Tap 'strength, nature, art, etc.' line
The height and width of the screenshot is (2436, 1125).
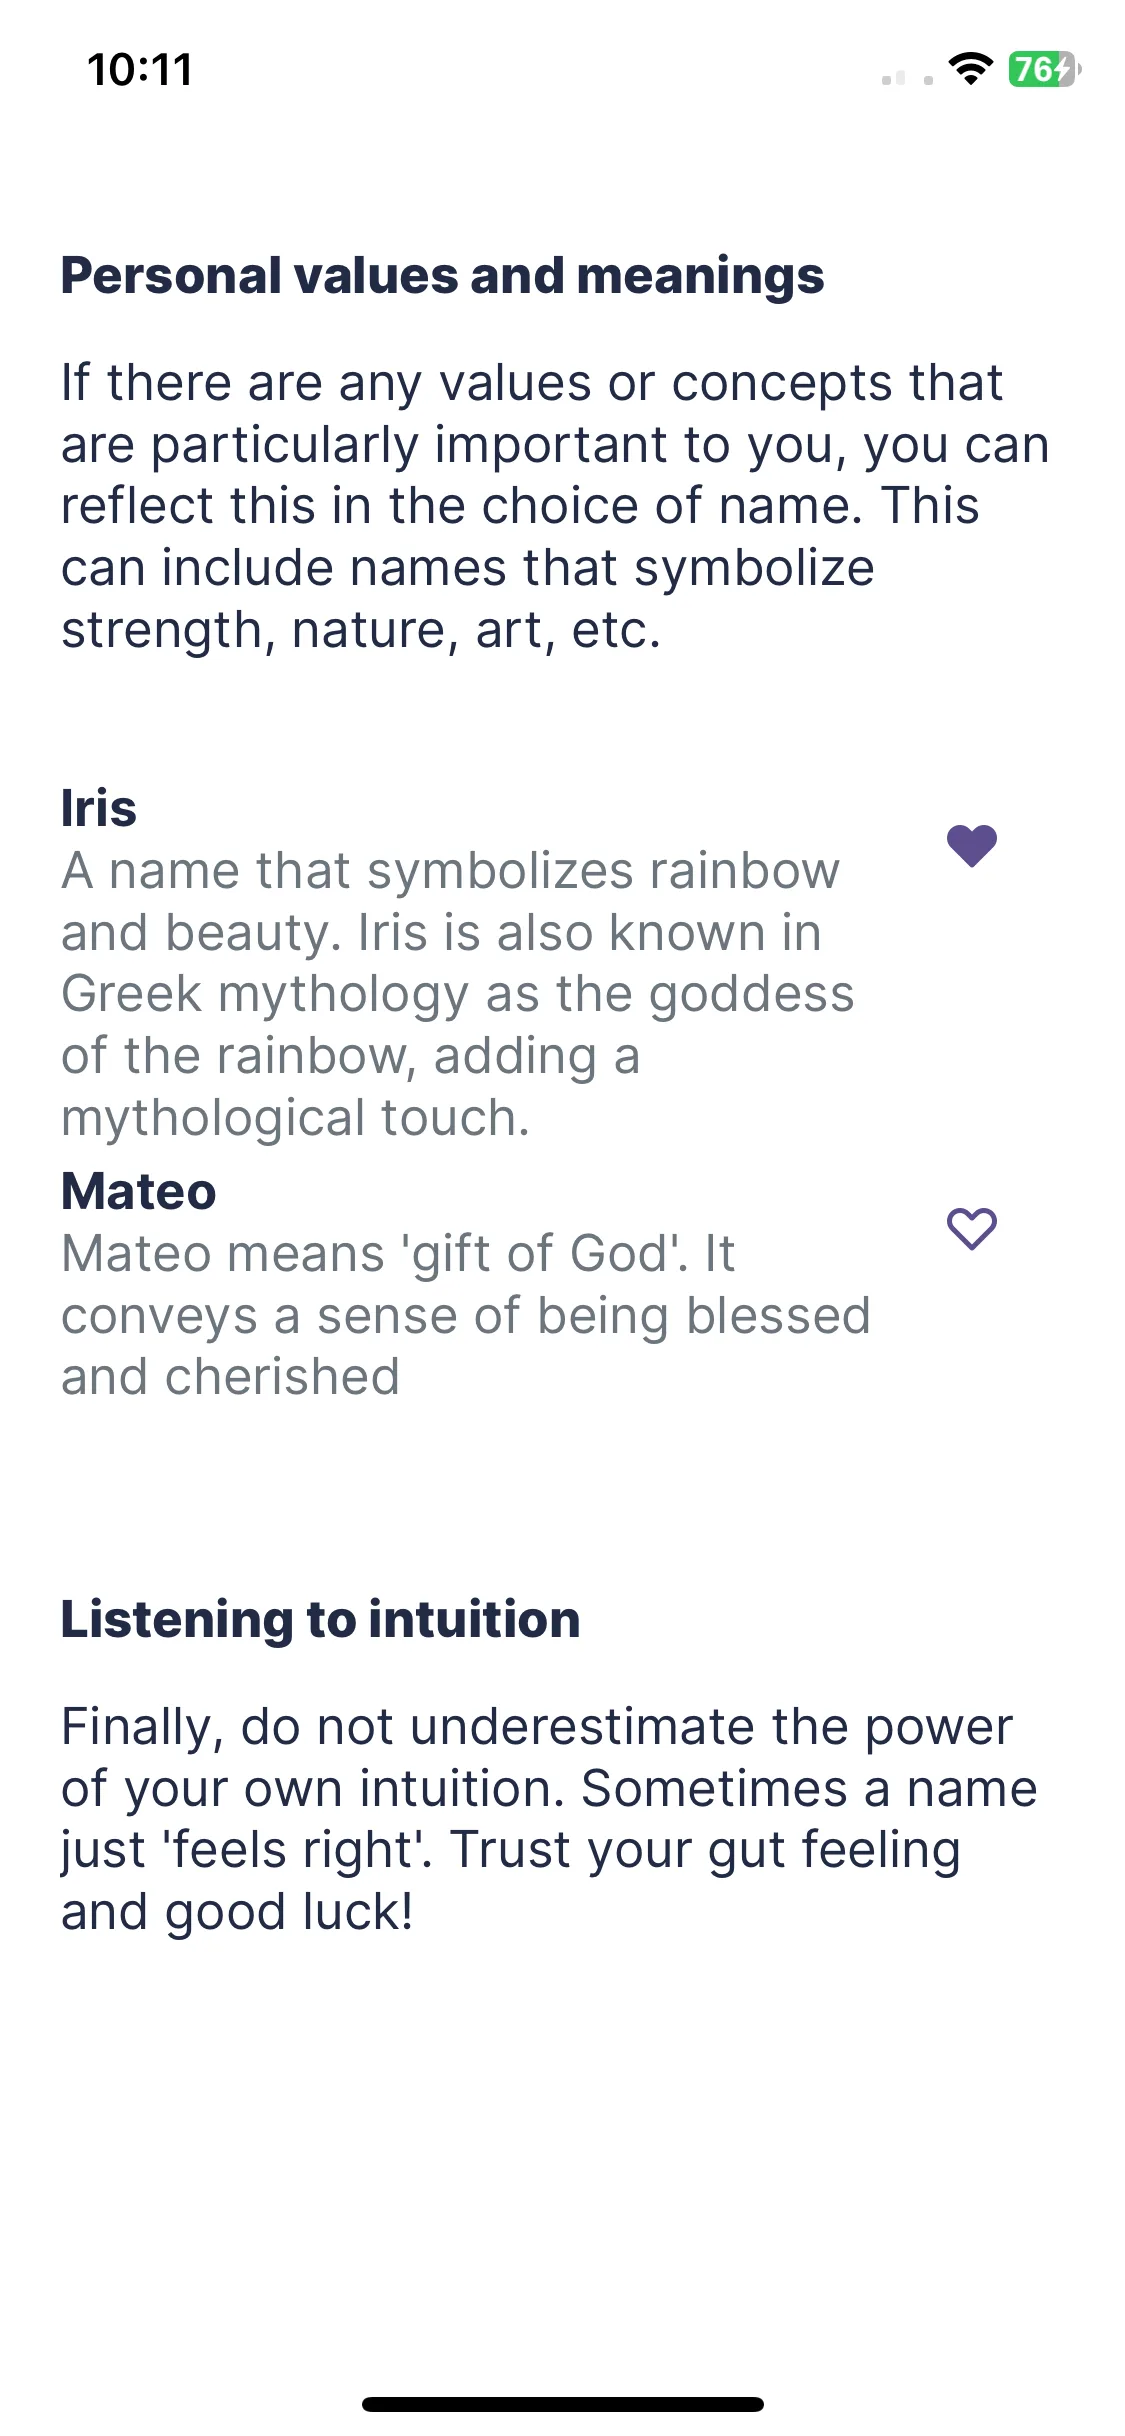[361, 630]
